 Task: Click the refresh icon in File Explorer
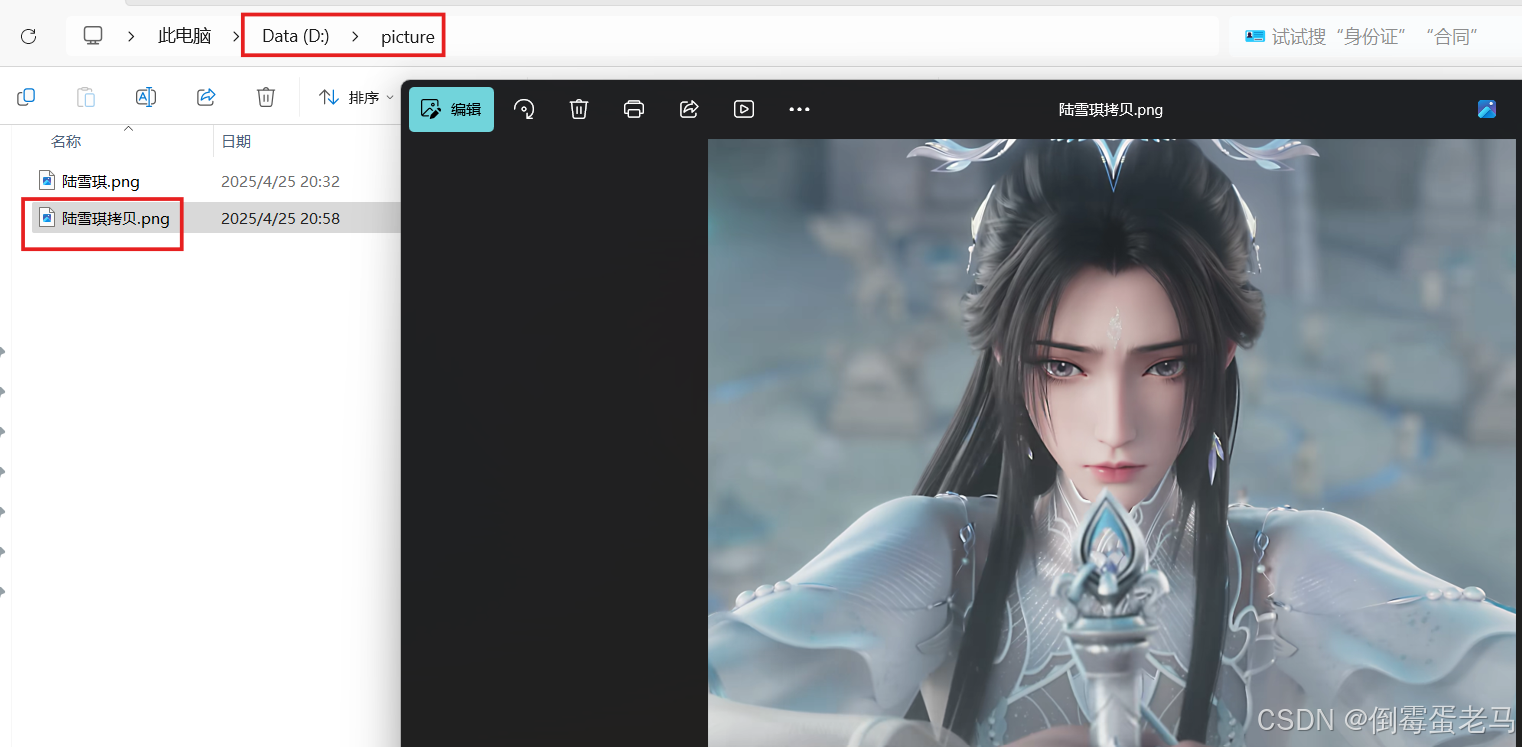(x=28, y=36)
